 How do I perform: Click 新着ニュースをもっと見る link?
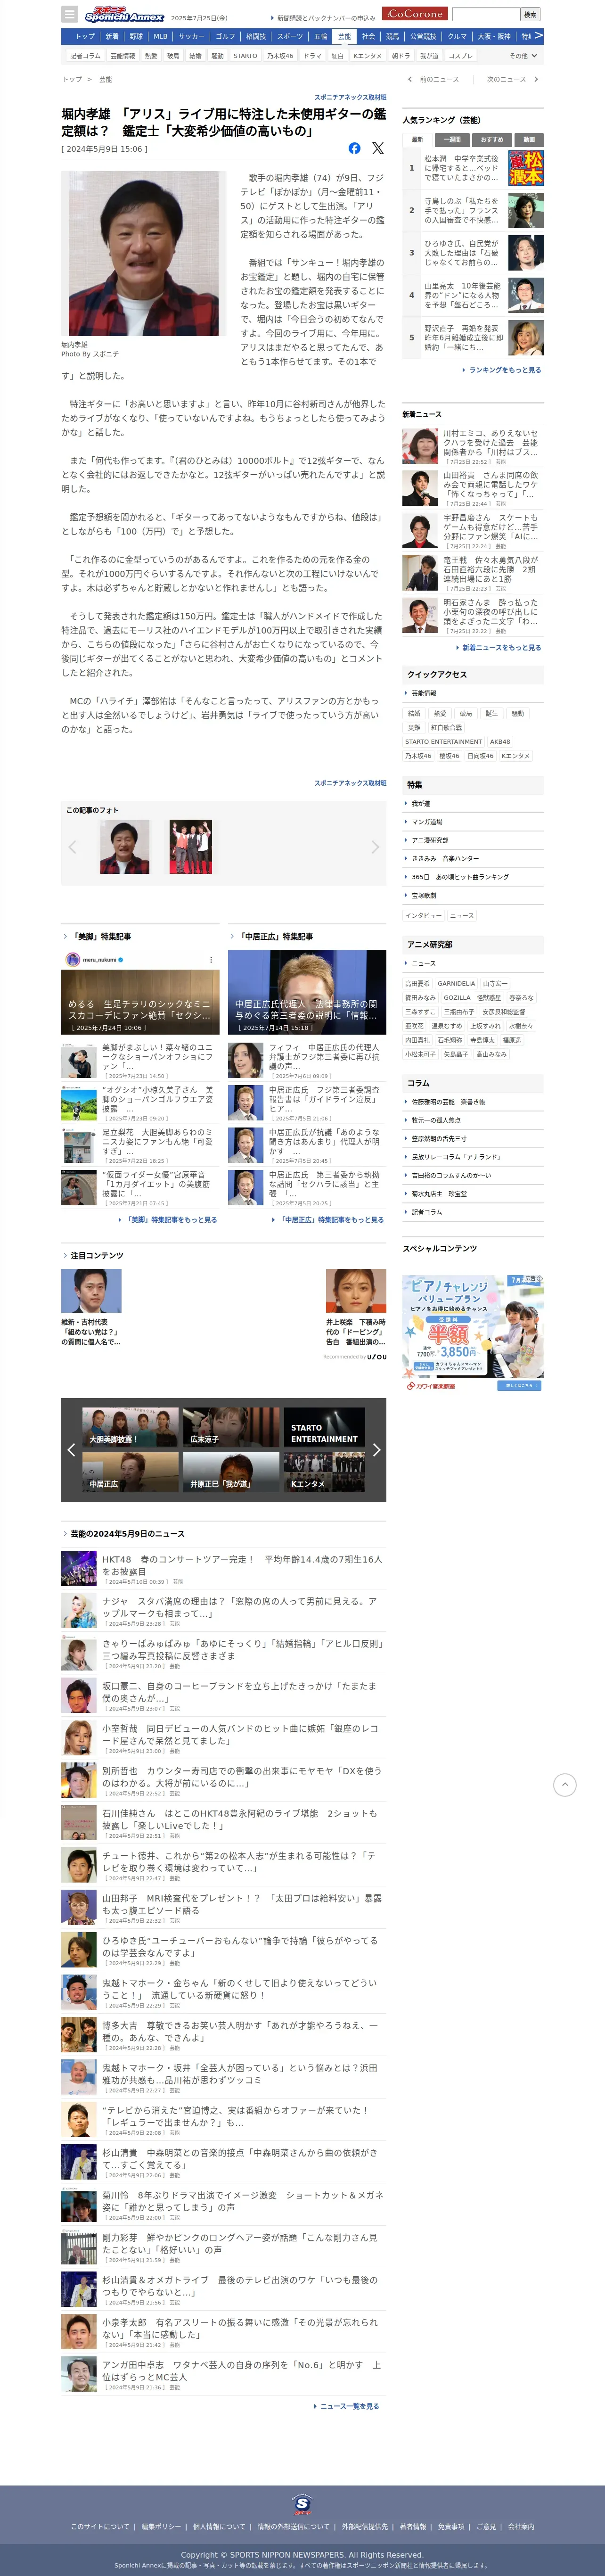tap(499, 648)
